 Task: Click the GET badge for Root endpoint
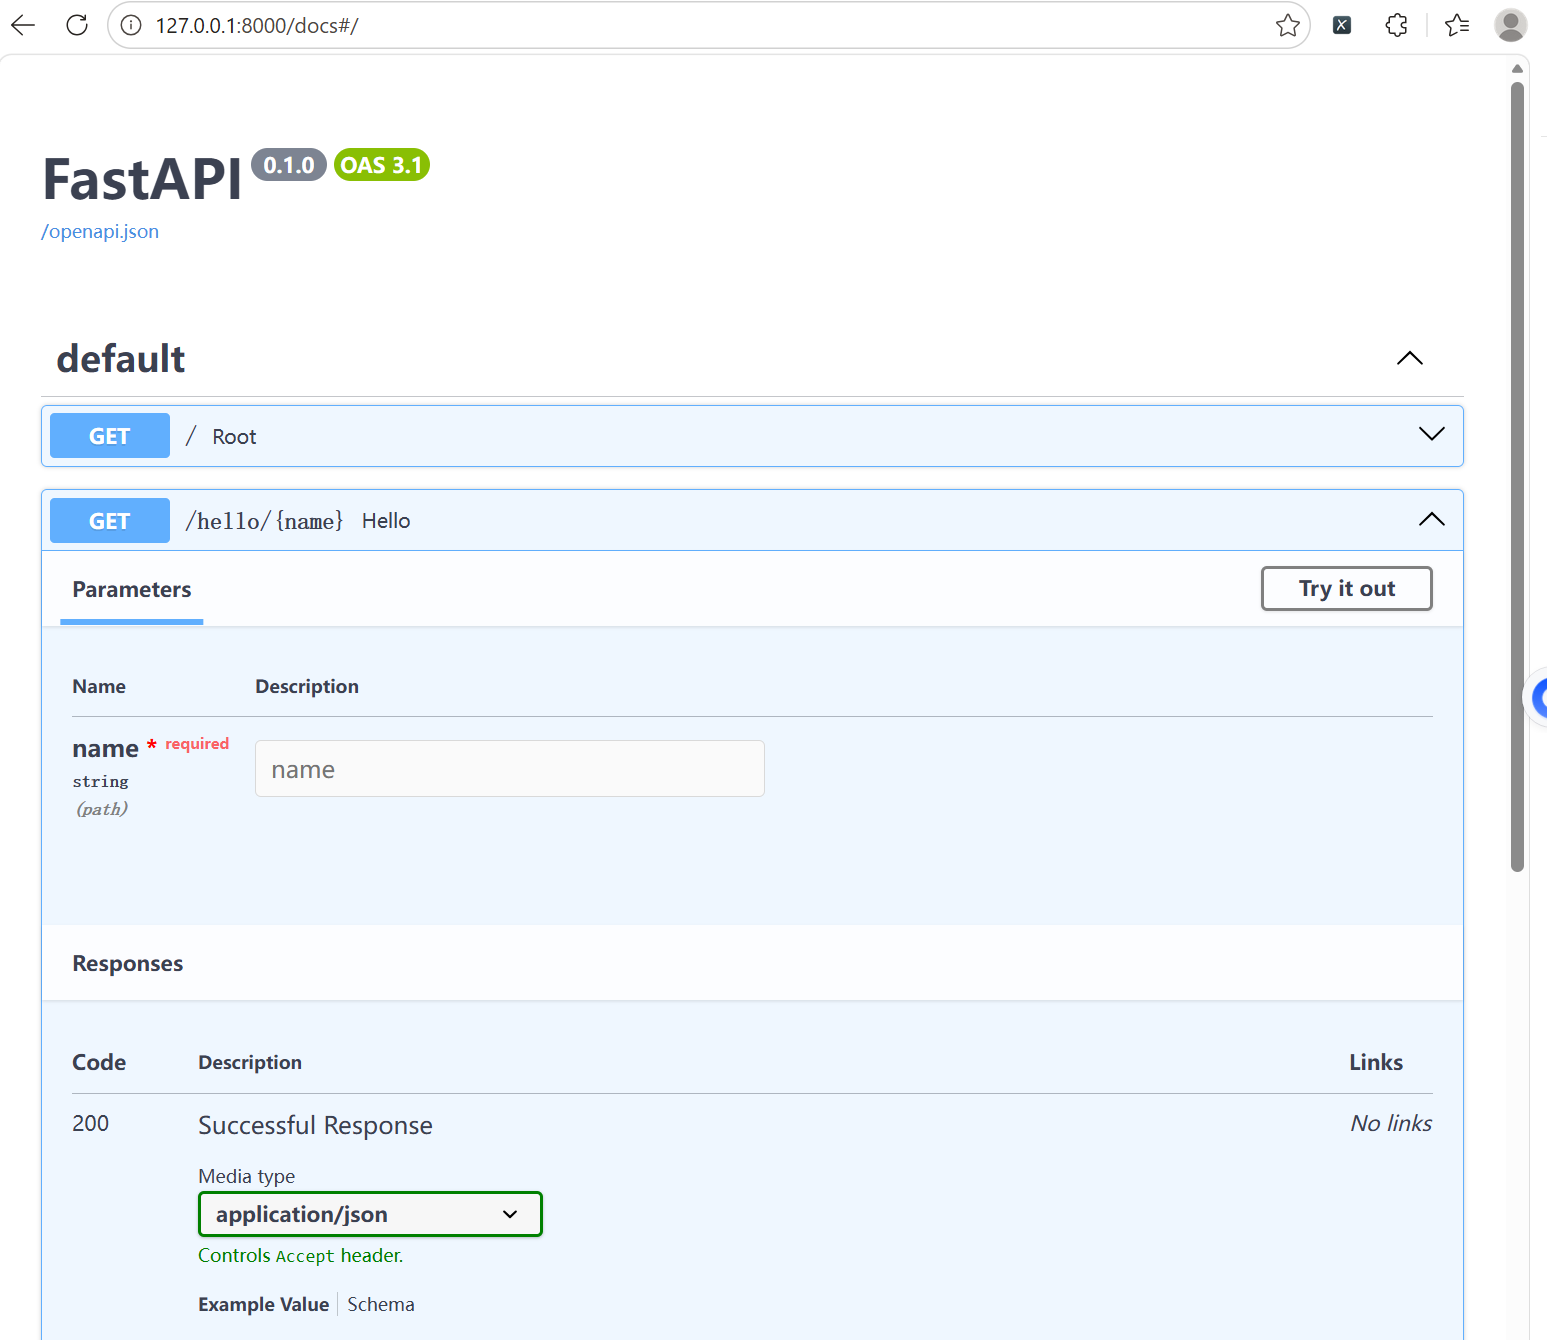point(110,436)
